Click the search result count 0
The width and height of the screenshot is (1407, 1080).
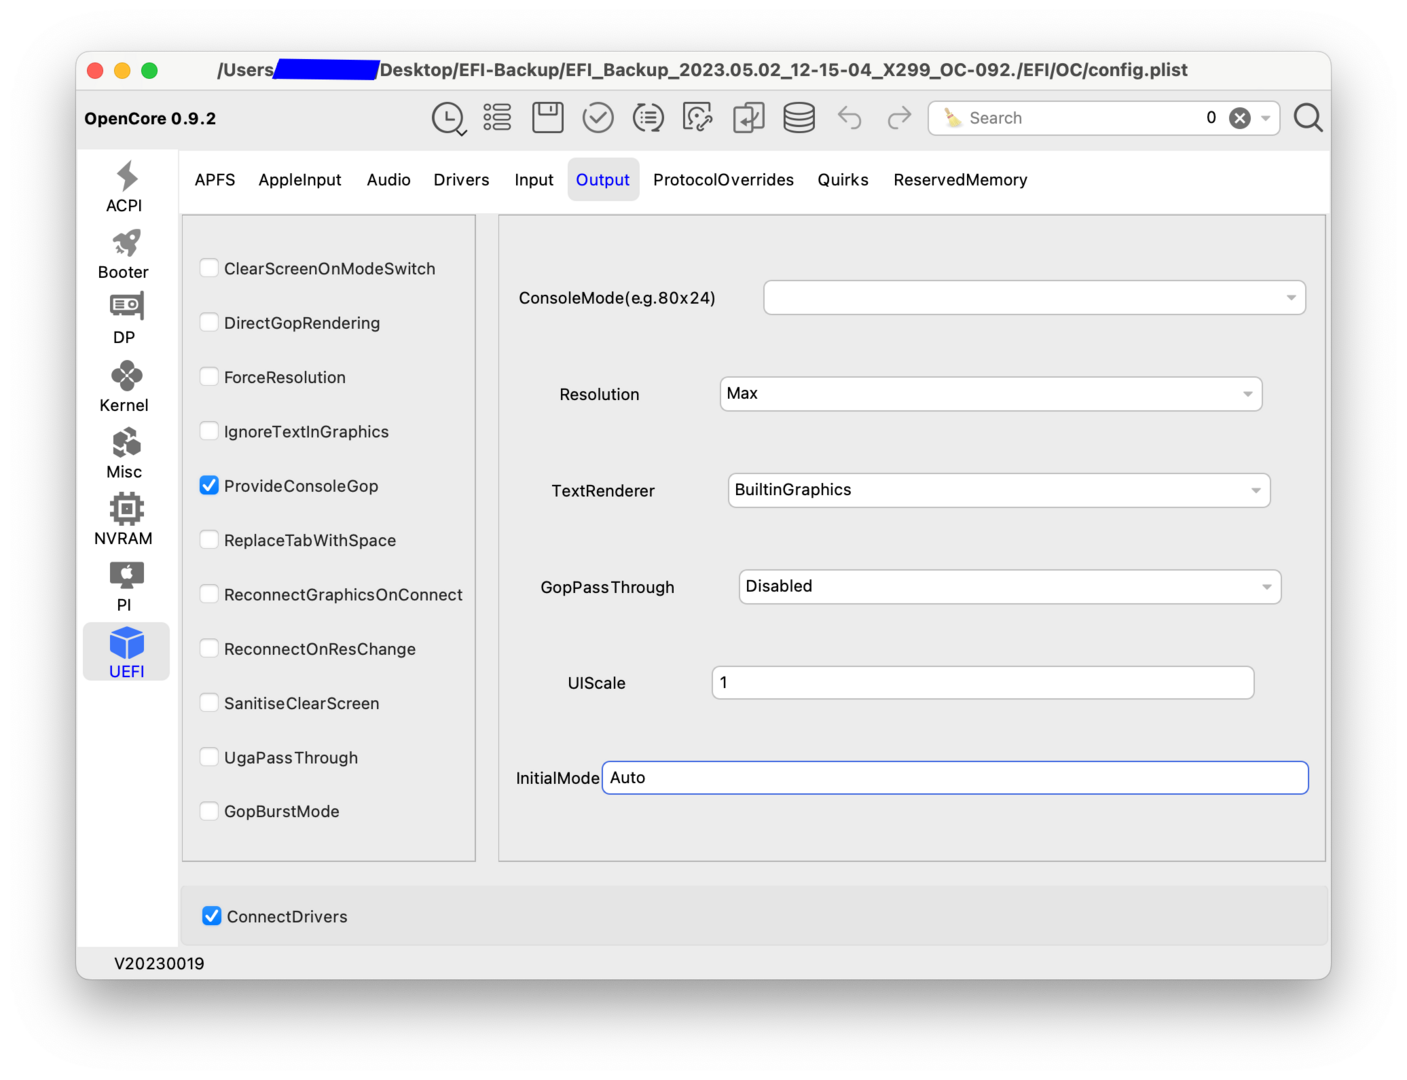[x=1211, y=118]
